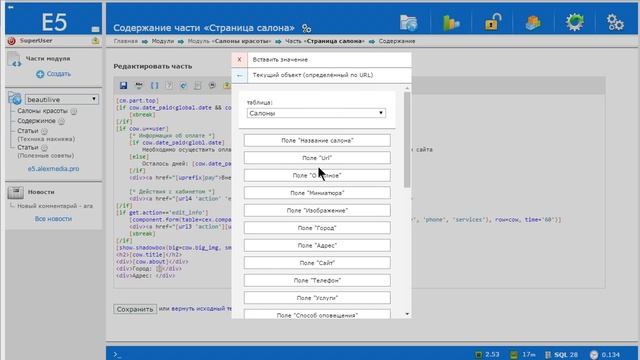This screenshot has height=360, width=640.
Task: Click the site globe icon beside beaublive
Action: [x=15, y=98]
